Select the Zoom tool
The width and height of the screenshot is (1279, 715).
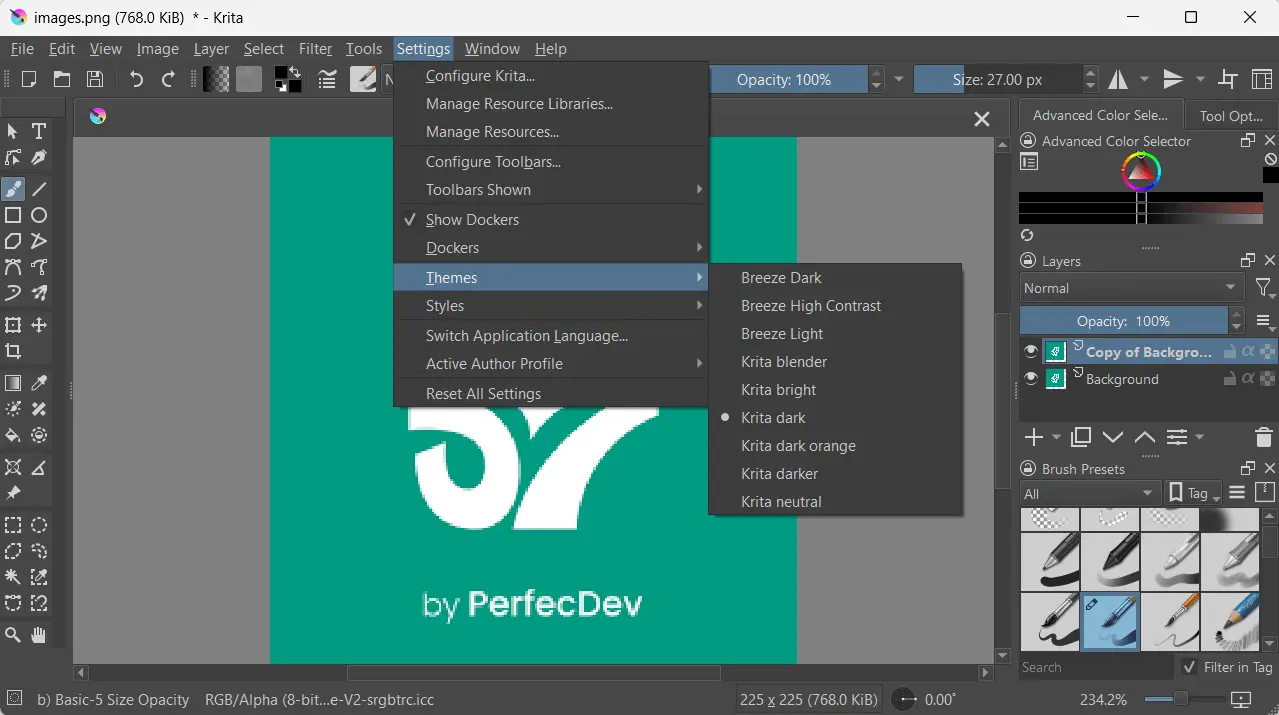pos(14,635)
